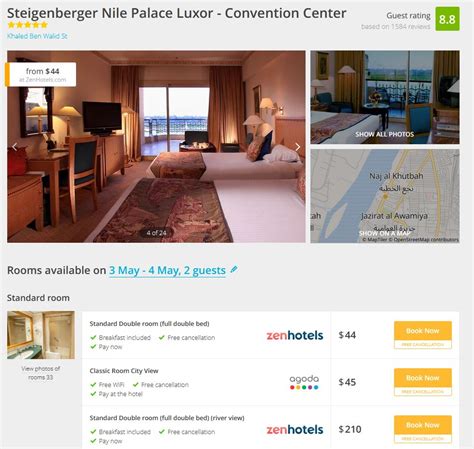This screenshot has width=474, height=449.
Task: Click the zenhotels logo for river view room
Action: coord(295,429)
